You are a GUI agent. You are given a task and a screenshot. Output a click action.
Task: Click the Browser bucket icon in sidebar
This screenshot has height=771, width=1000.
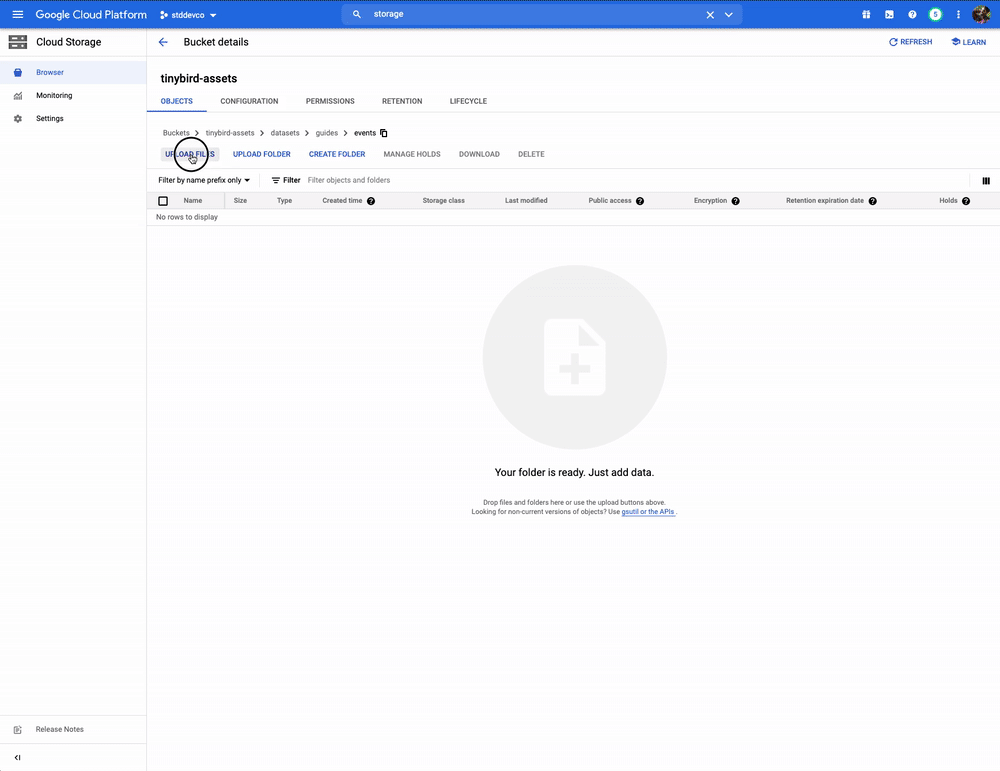click(18, 73)
